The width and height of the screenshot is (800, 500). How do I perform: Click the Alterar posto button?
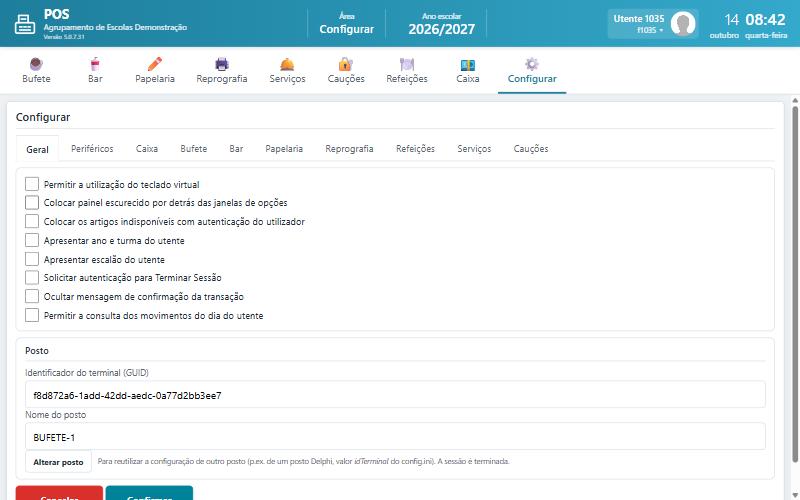pyautogui.click(x=58, y=462)
